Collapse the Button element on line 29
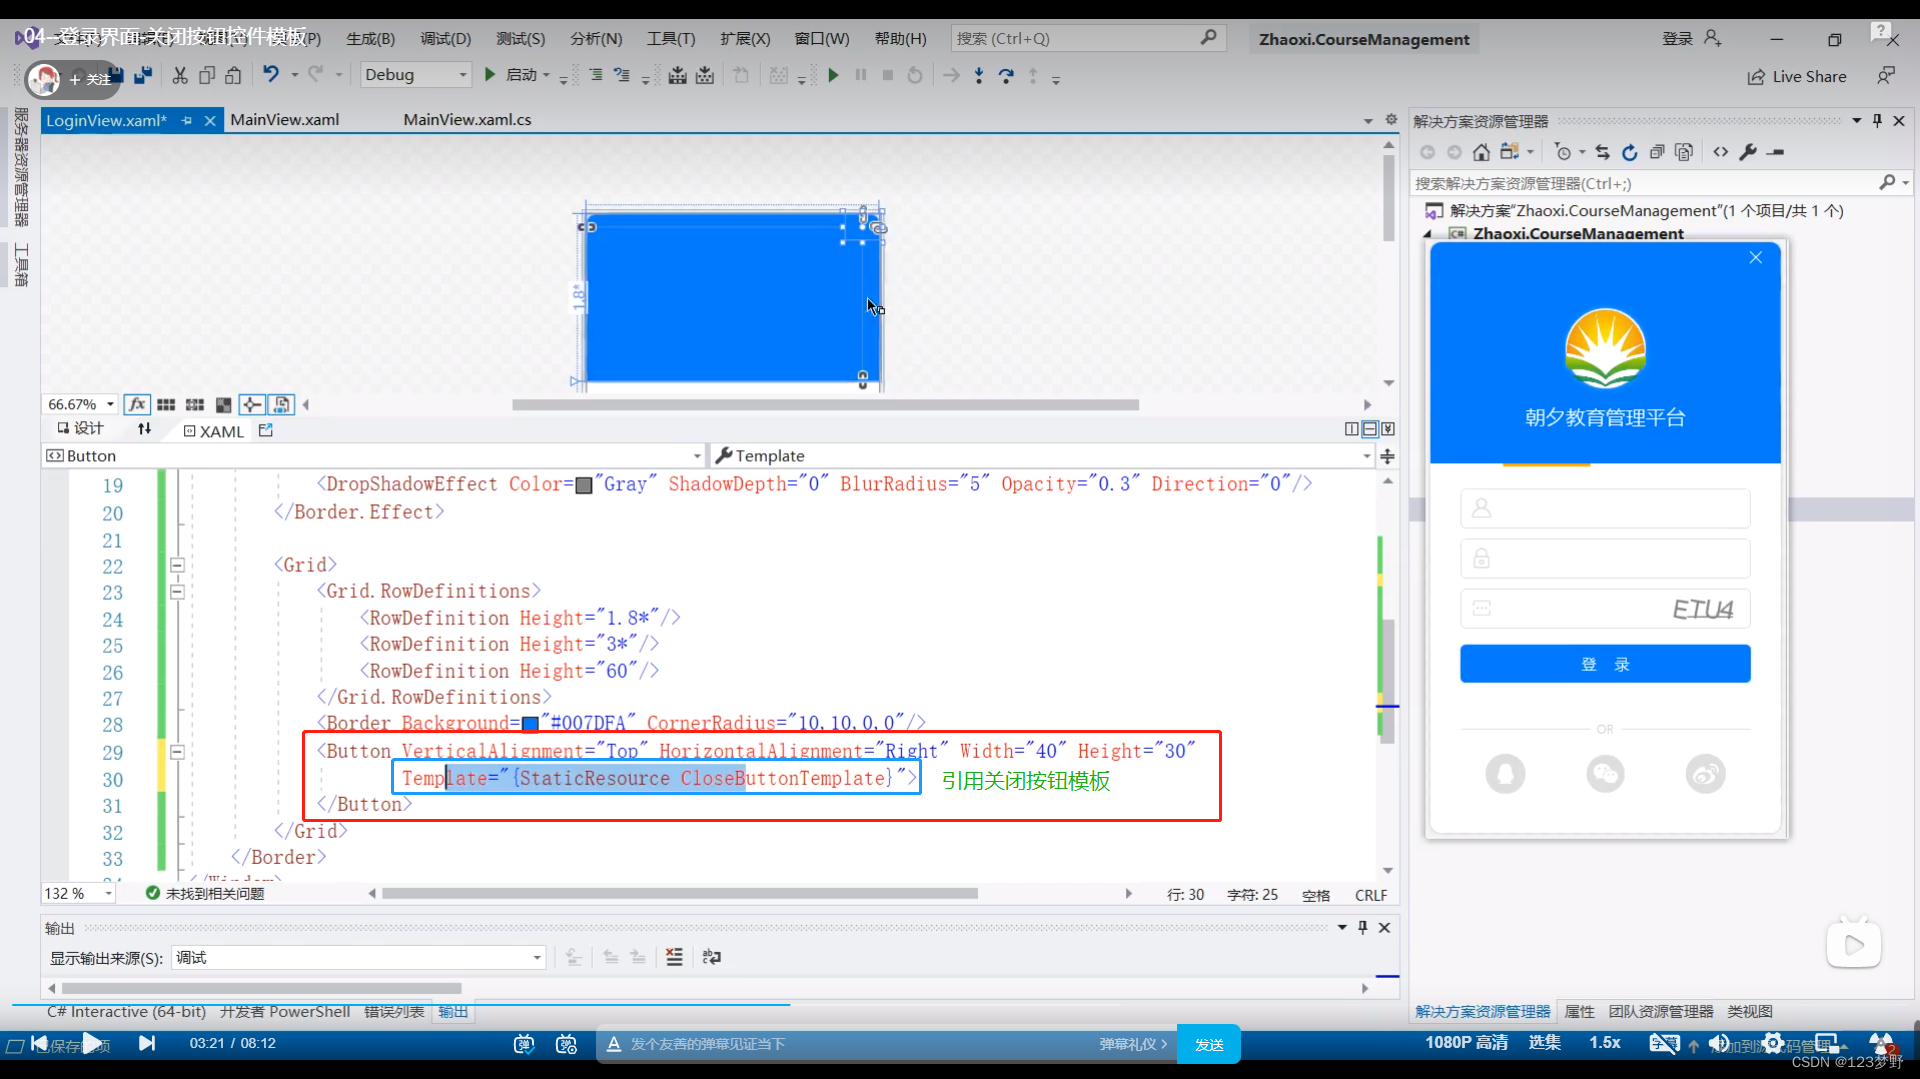 [x=177, y=752]
